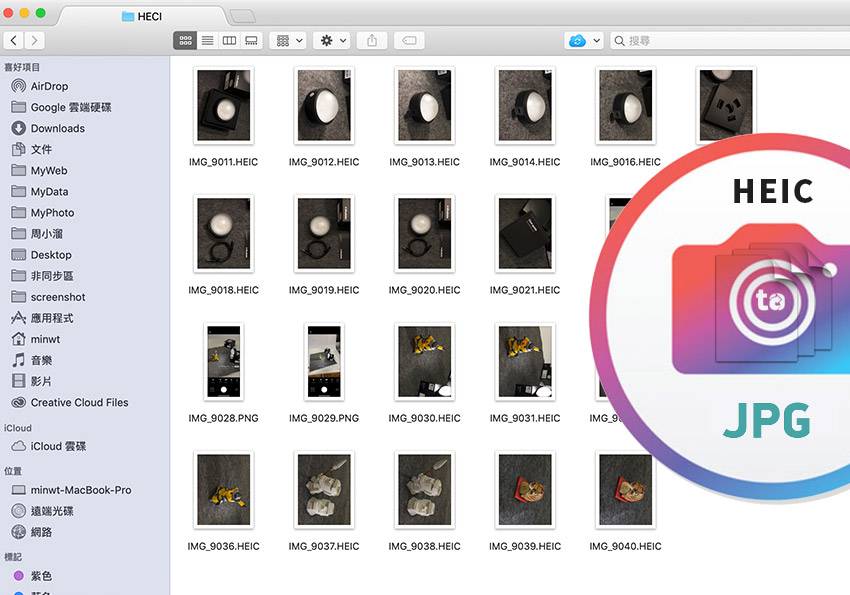Switch to column view in toolbar

tap(229, 41)
